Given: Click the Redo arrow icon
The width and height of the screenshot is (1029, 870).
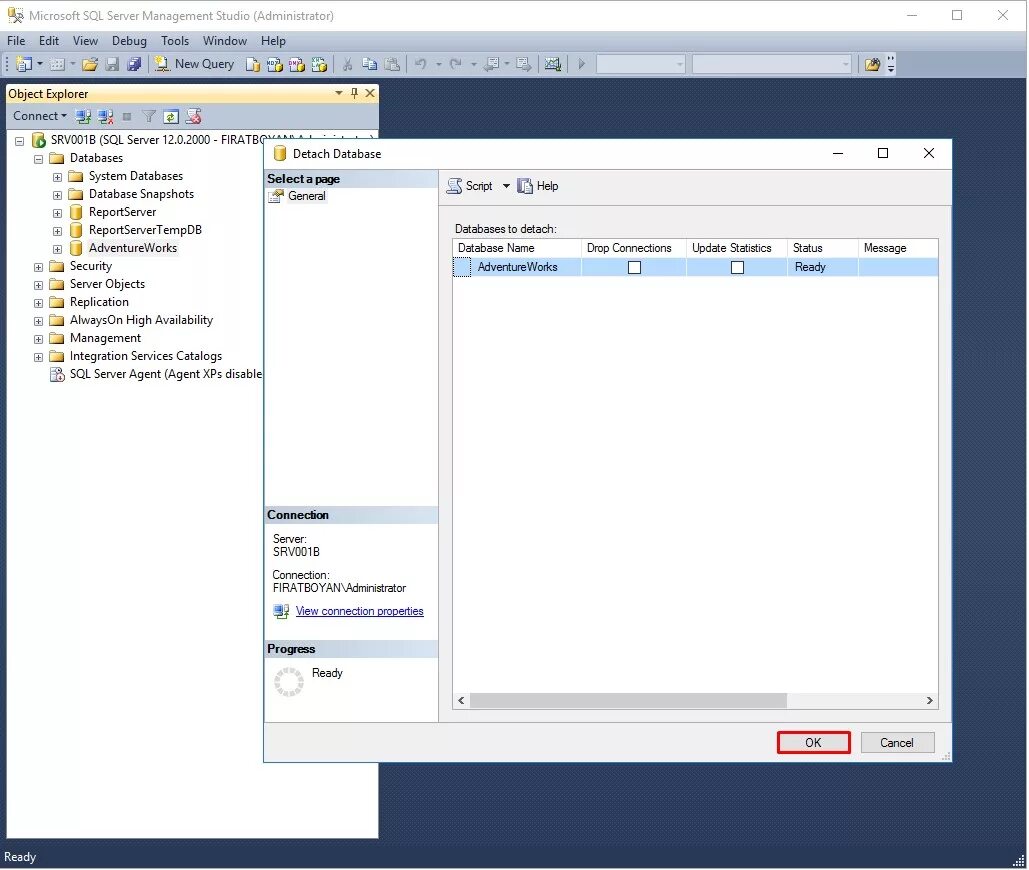Looking at the screenshot, I should tap(455, 64).
